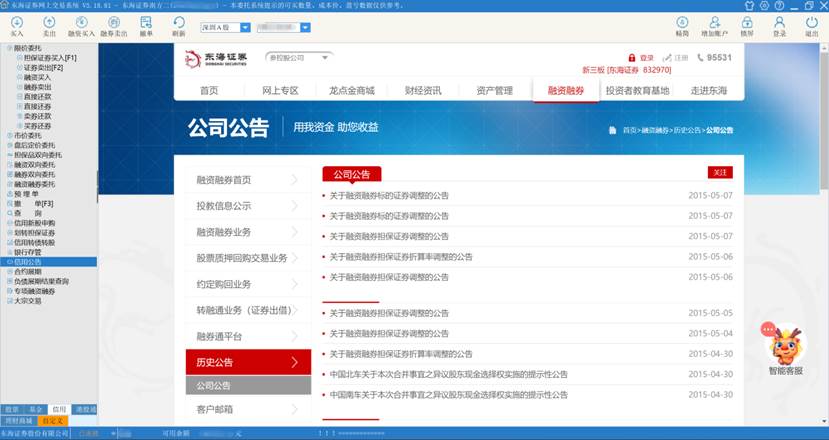Click the red 关注 button
This screenshot has height=440, width=829.
point(720,172)
